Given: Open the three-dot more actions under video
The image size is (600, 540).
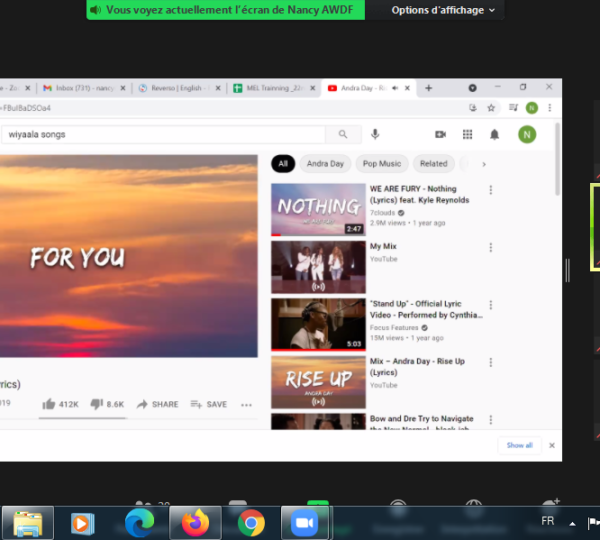Looking at the screenshot, I should coord(246,405).
